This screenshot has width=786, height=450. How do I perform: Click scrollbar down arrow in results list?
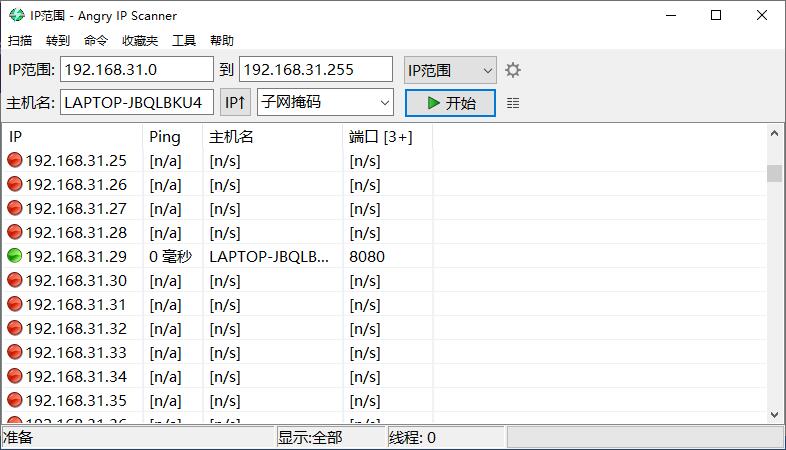(774, 415)
